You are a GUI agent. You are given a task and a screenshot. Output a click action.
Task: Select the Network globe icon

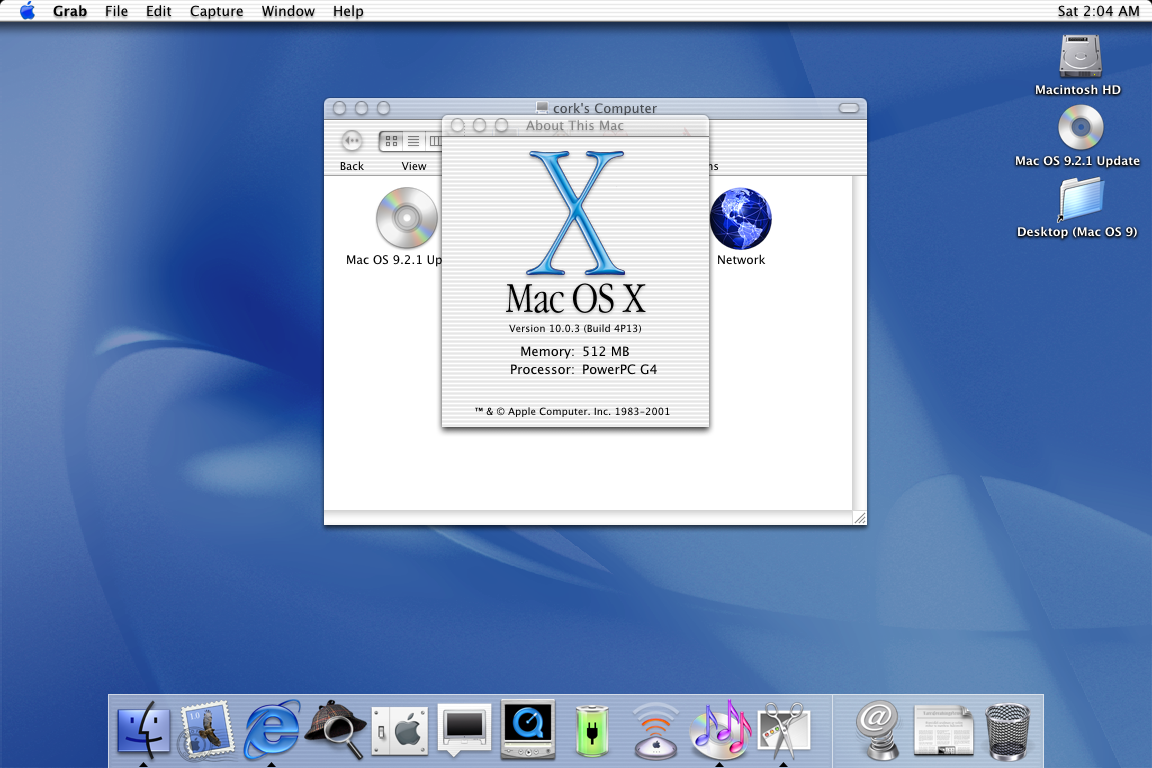(x=740, y=219)
